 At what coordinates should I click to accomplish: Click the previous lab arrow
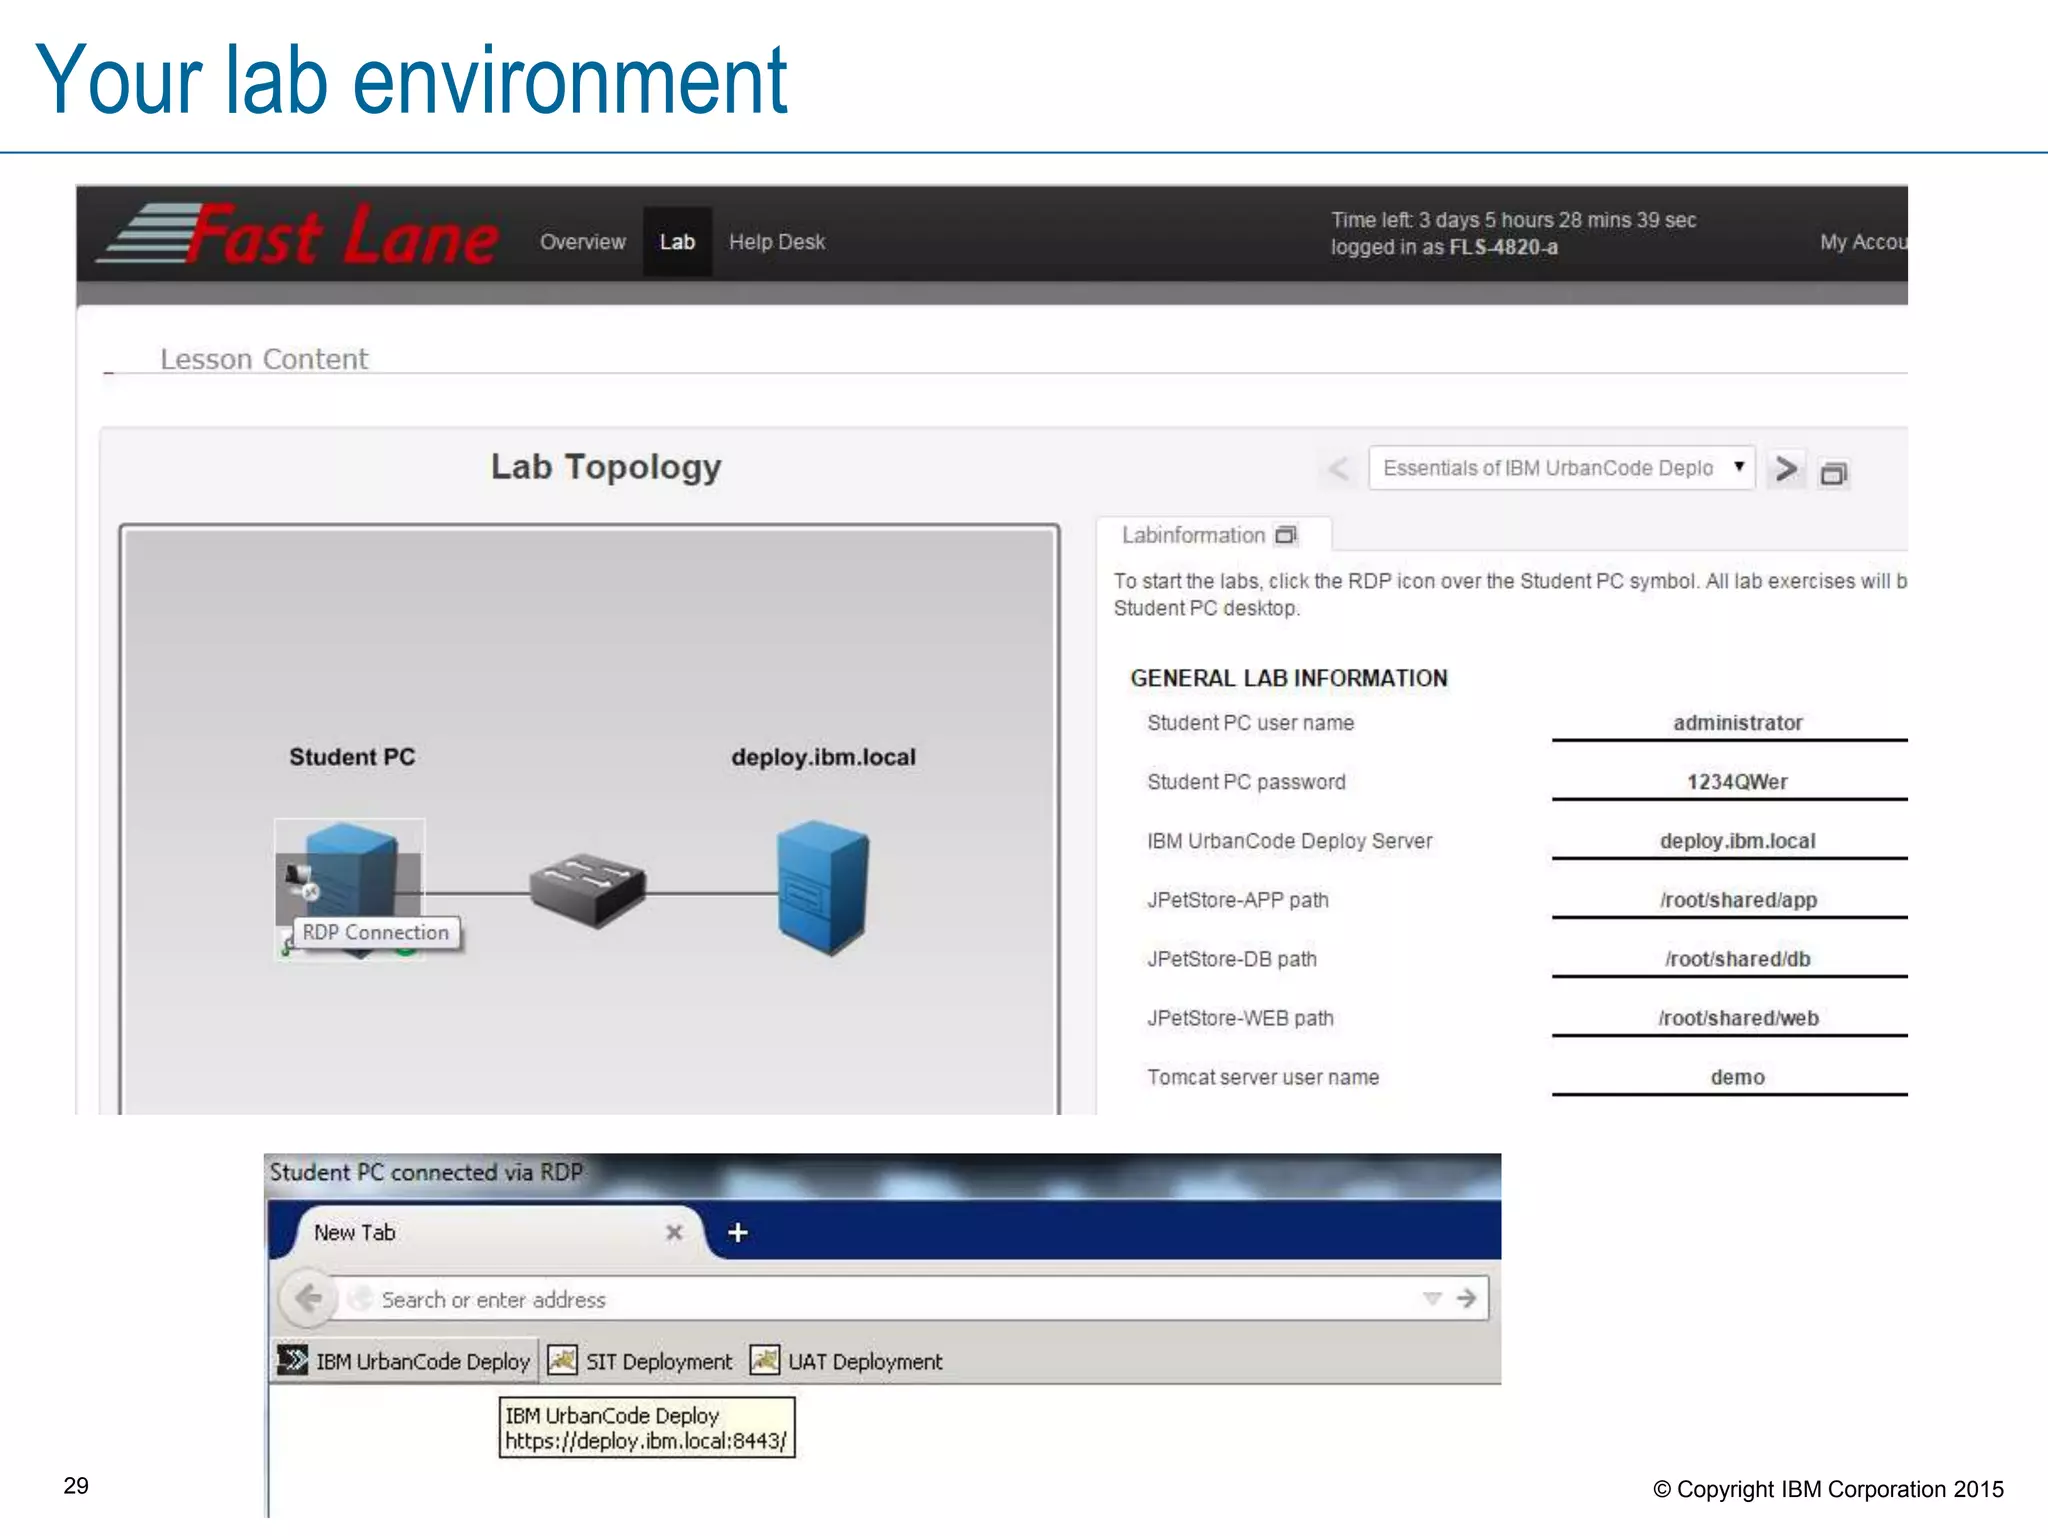coord(1338,468)
